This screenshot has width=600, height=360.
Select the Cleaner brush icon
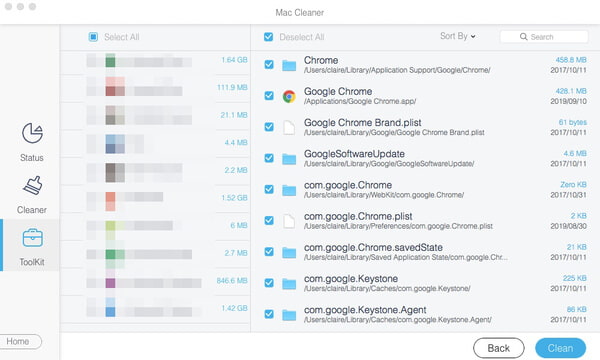(x=32, y=186)
